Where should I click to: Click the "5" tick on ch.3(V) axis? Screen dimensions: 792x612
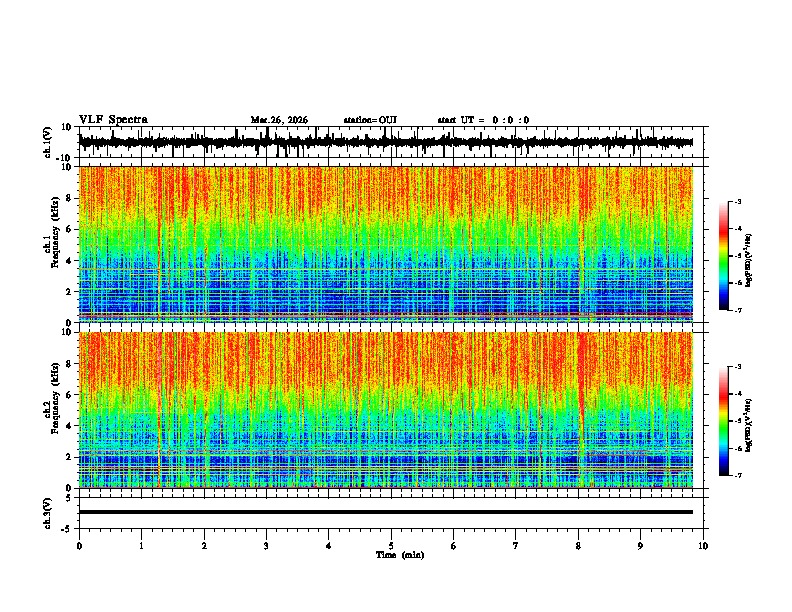click(70, 498)
